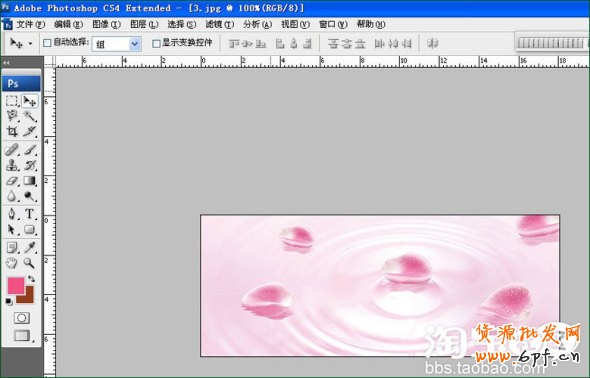Select the Clone Stamp tool
Viewport: 590px width, 378px height.
tap(12, 165)
